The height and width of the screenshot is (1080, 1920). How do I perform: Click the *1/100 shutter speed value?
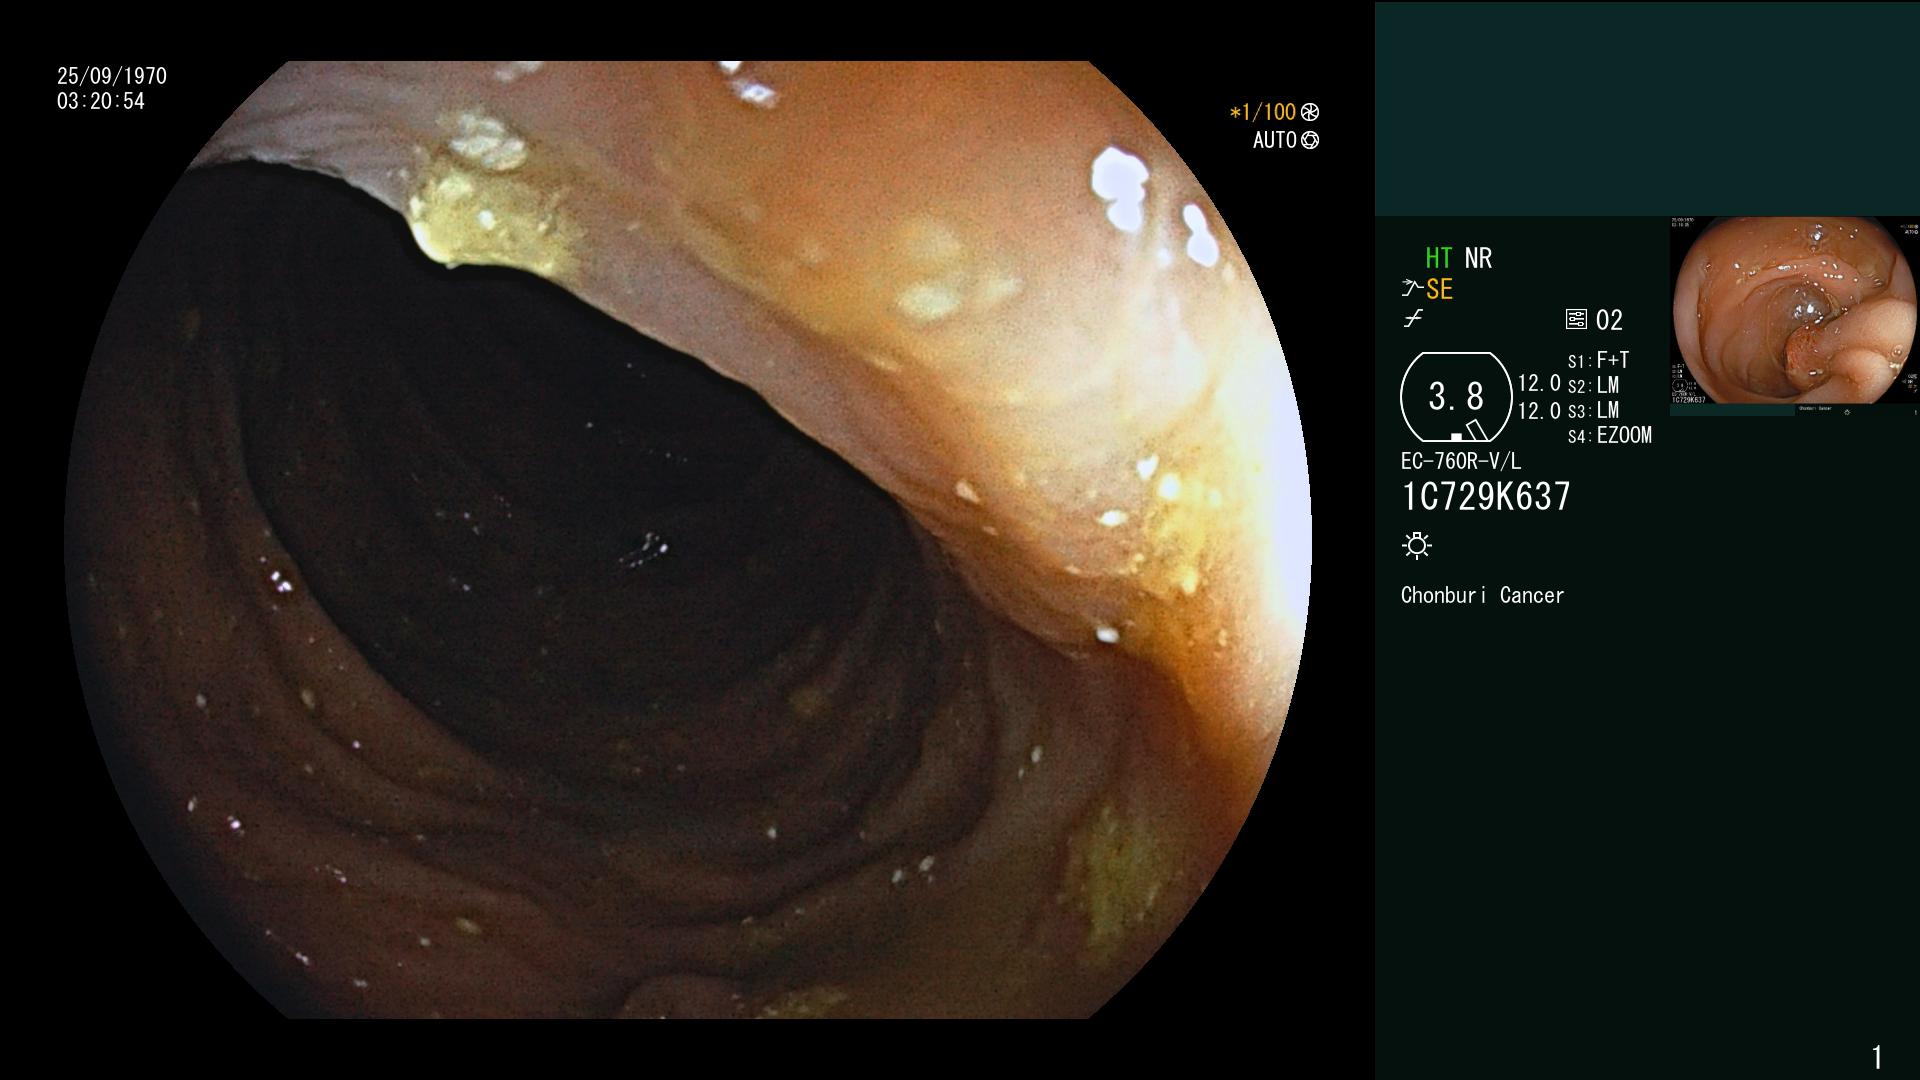[x=1262, y=112]
